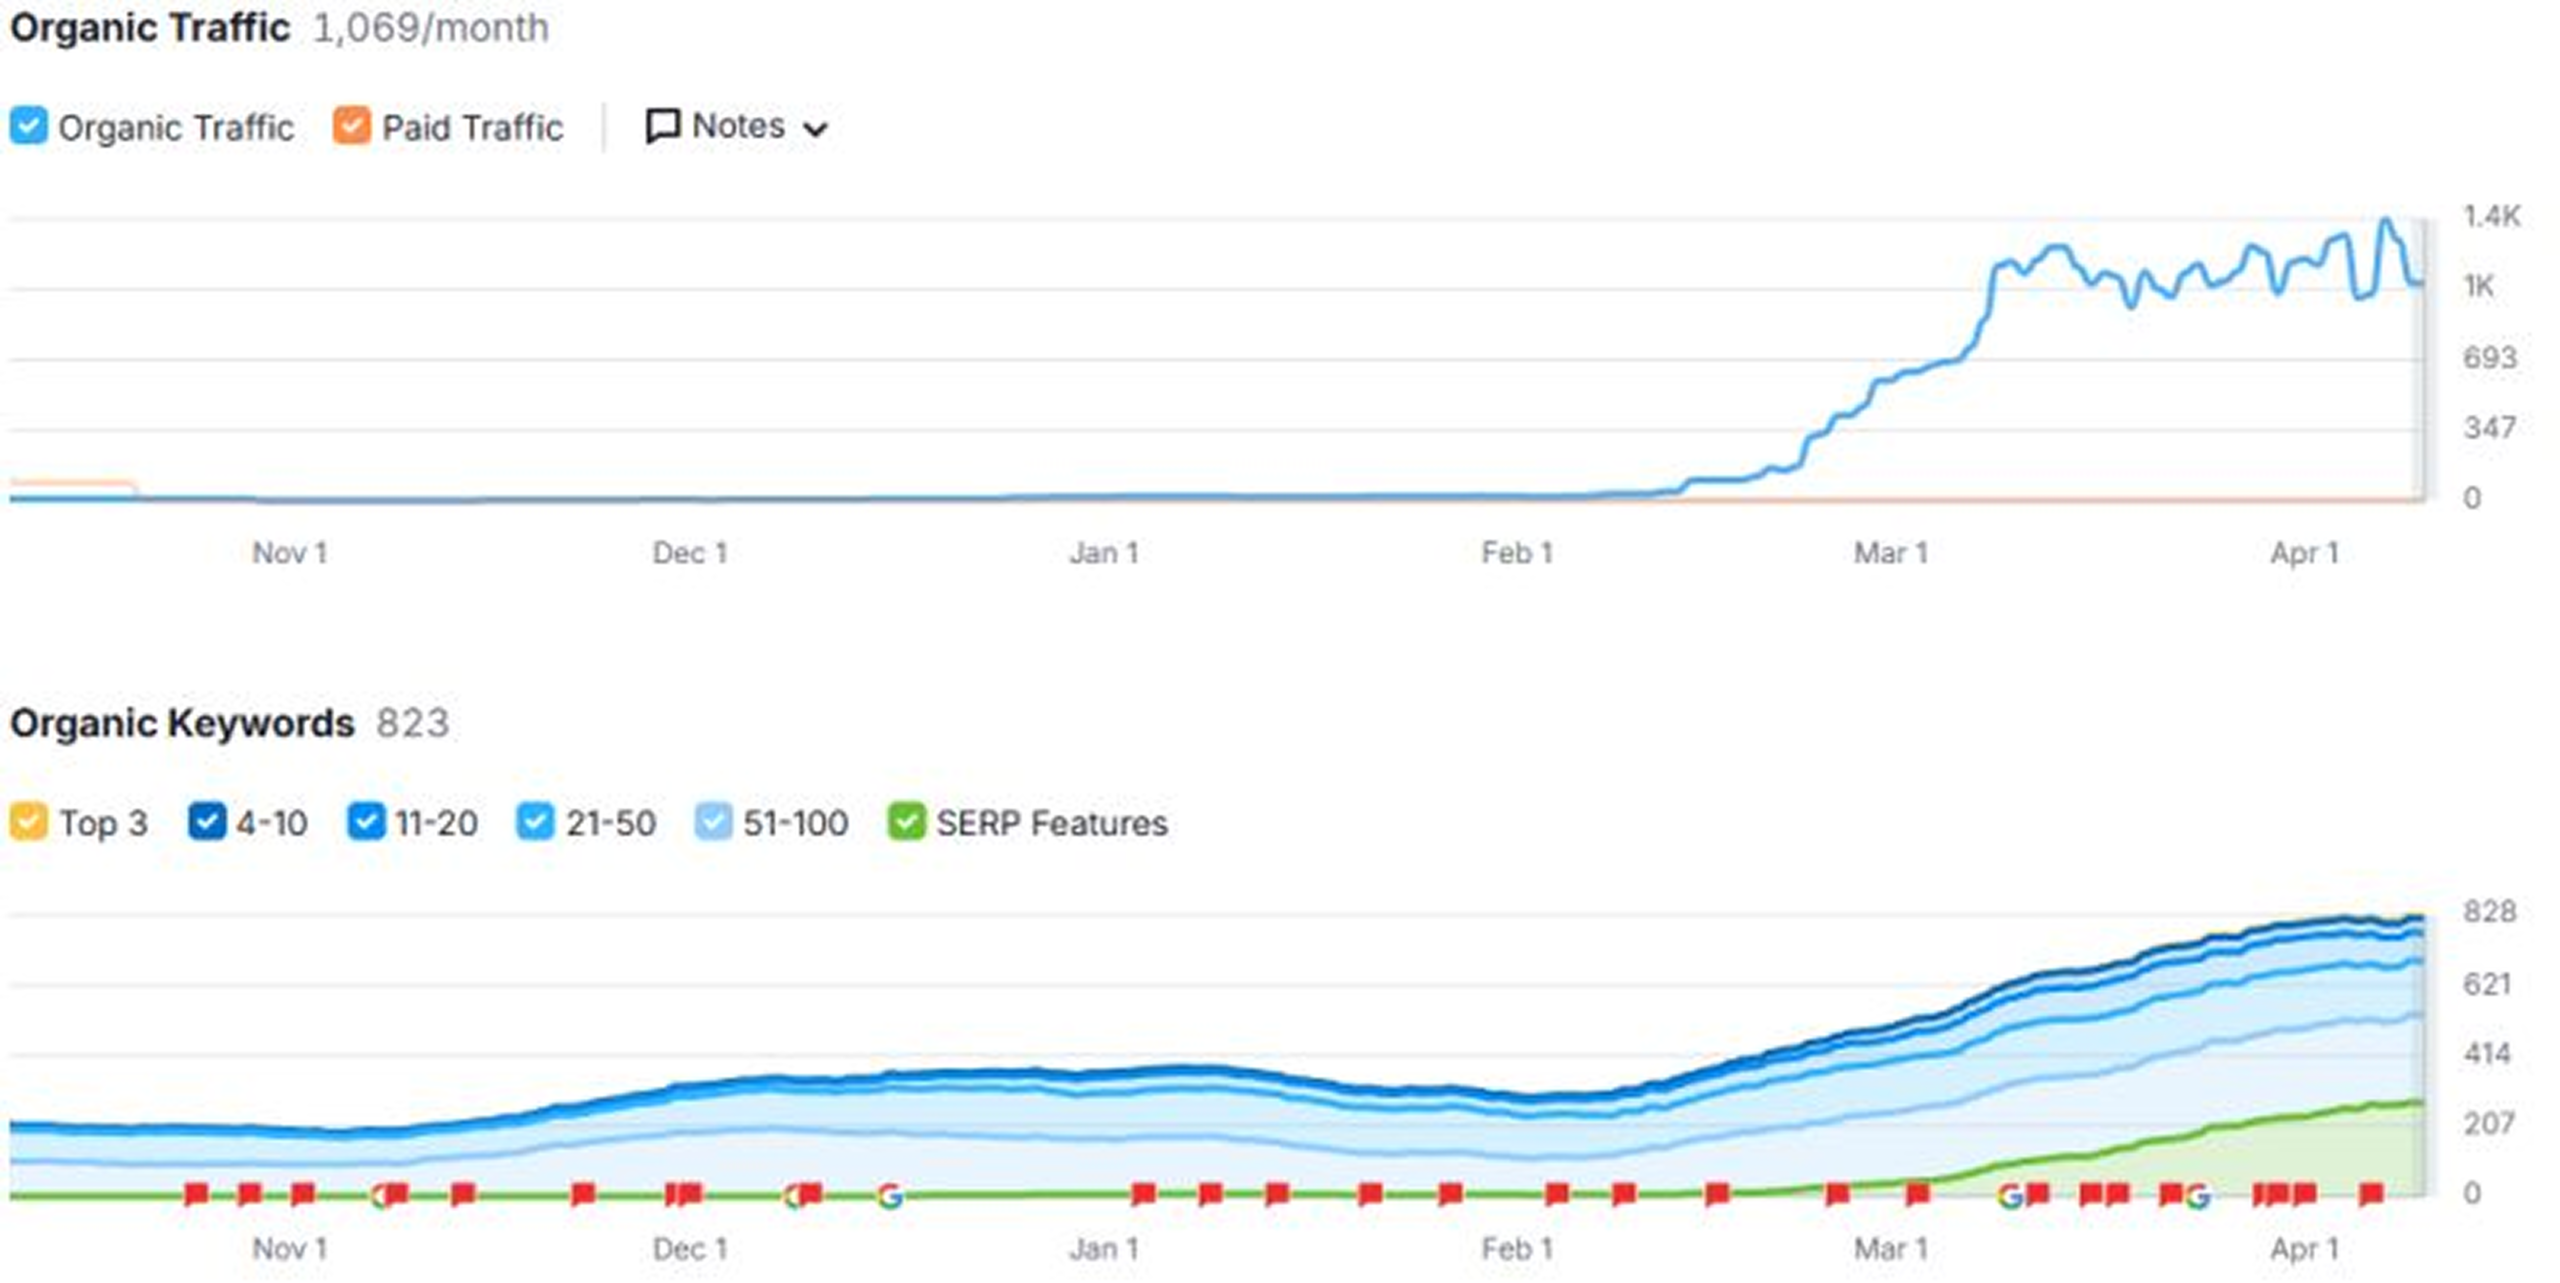2560x1283 pixels.
Task: Click the 207 axis label
Action: point(2489,1123)
